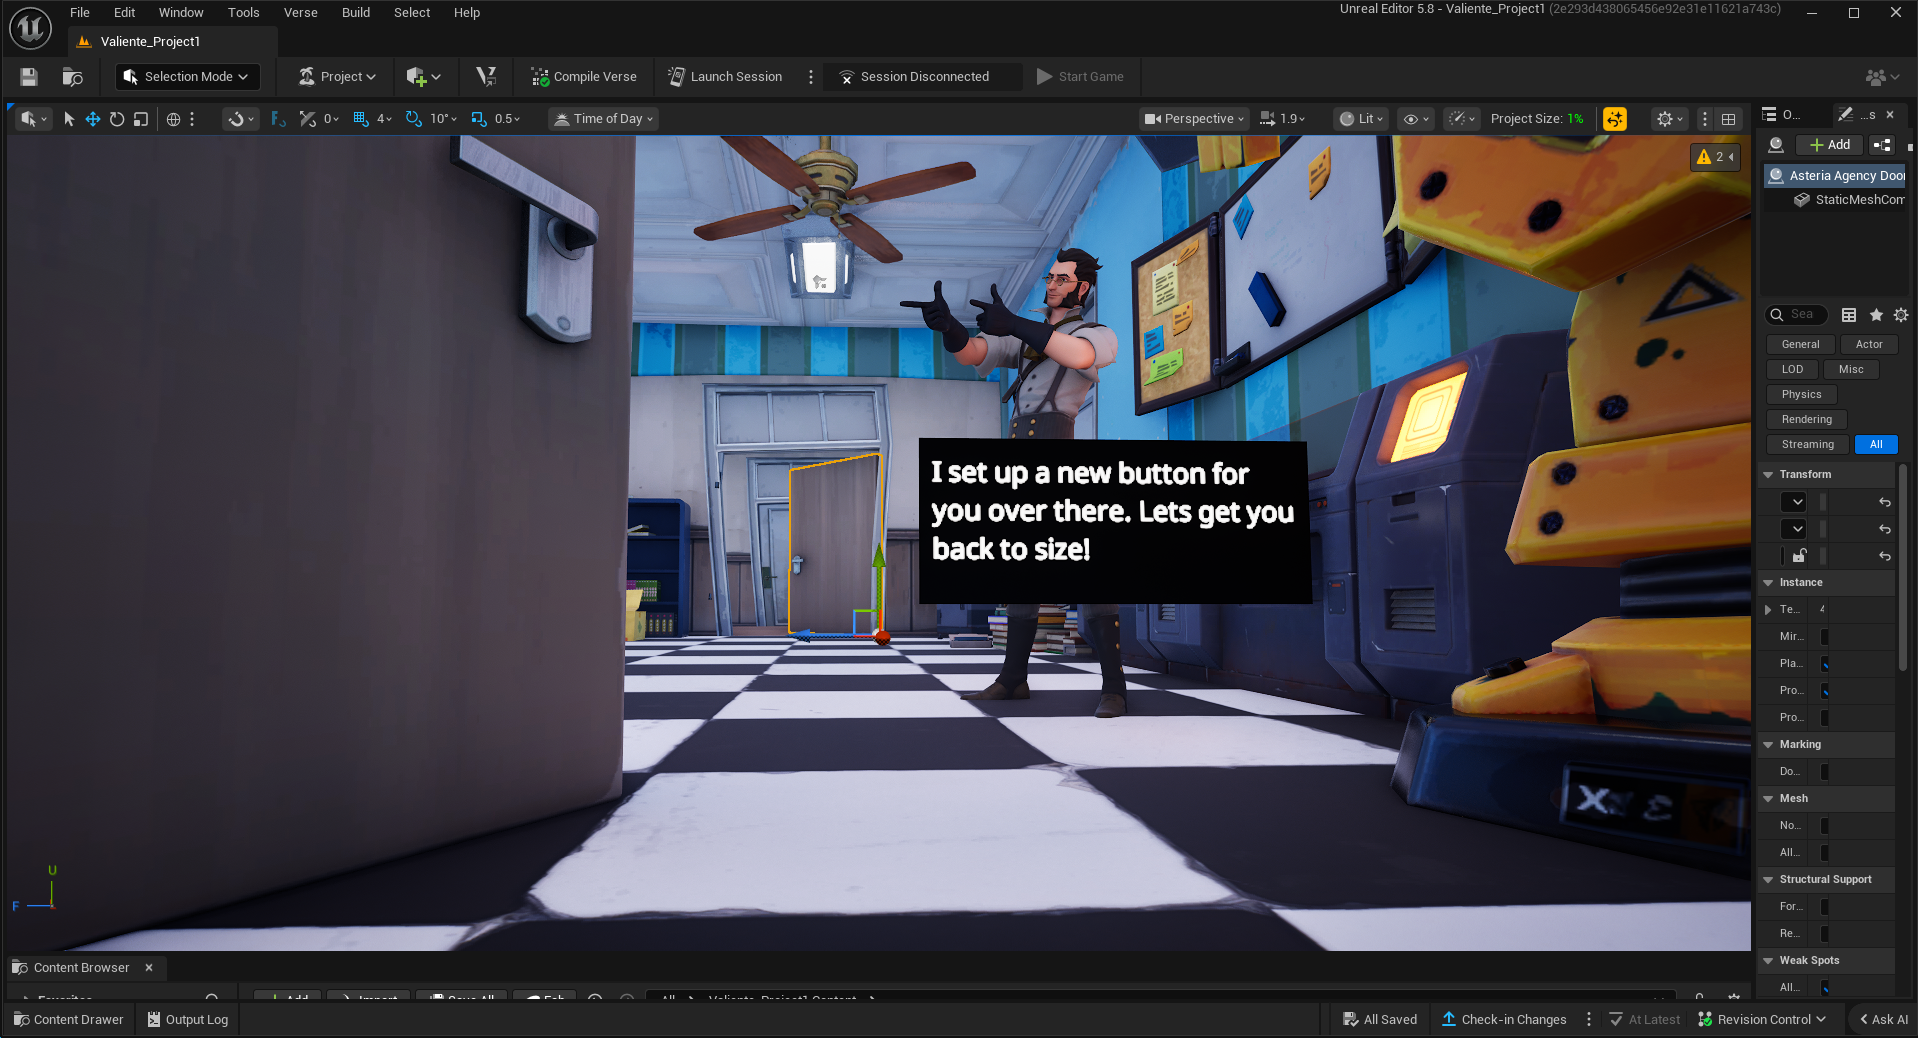Image resolution: width=1918 pixels, height=1038 pixels.
Task: Select the All filter chip
Action: [x=1876, y=445]
